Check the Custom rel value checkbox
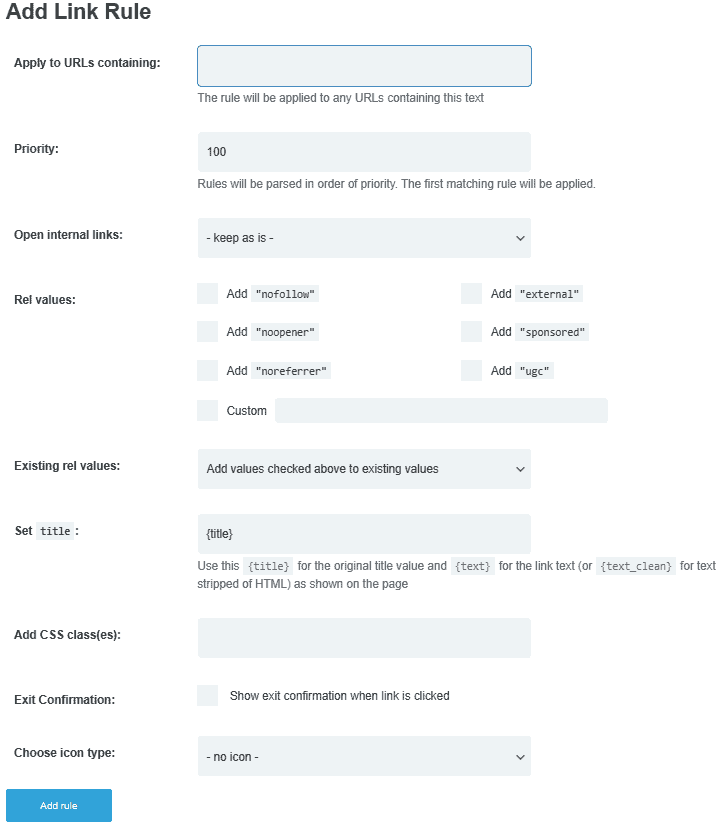Image resolution: width=728 pixels, height=827 pixels. click(207, 410)
